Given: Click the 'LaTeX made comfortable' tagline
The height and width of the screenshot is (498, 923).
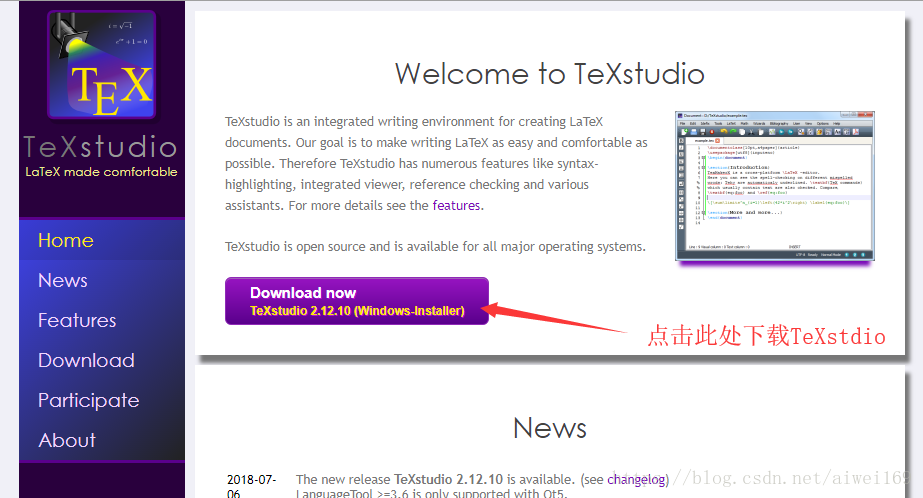Looking at the screenshot, I should coord(101,172).
